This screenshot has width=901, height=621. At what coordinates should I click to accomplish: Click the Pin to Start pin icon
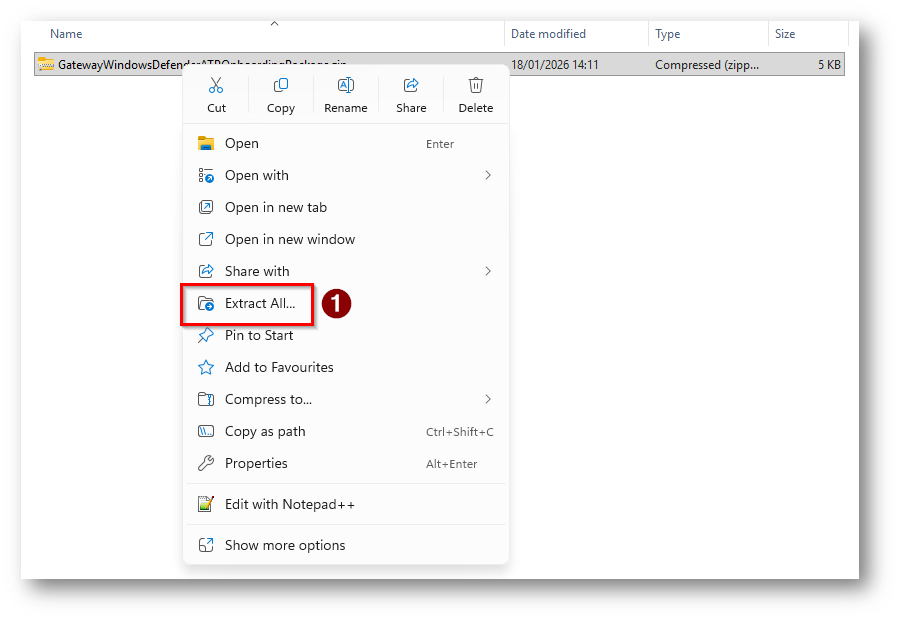pos(206,336)
